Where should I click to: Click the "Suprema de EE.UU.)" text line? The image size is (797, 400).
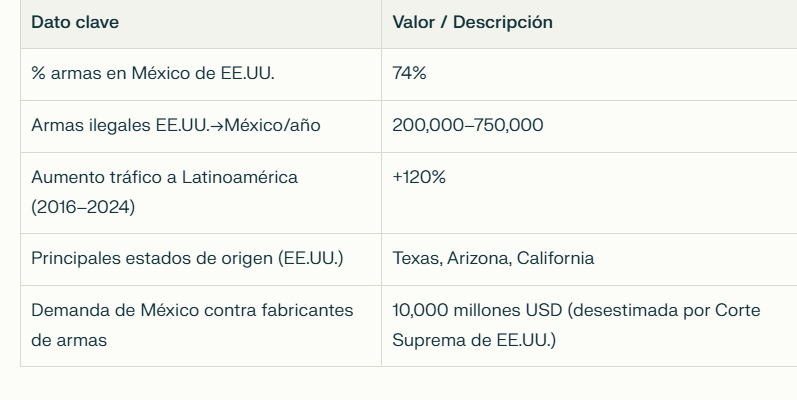click(x=474, y=341)
